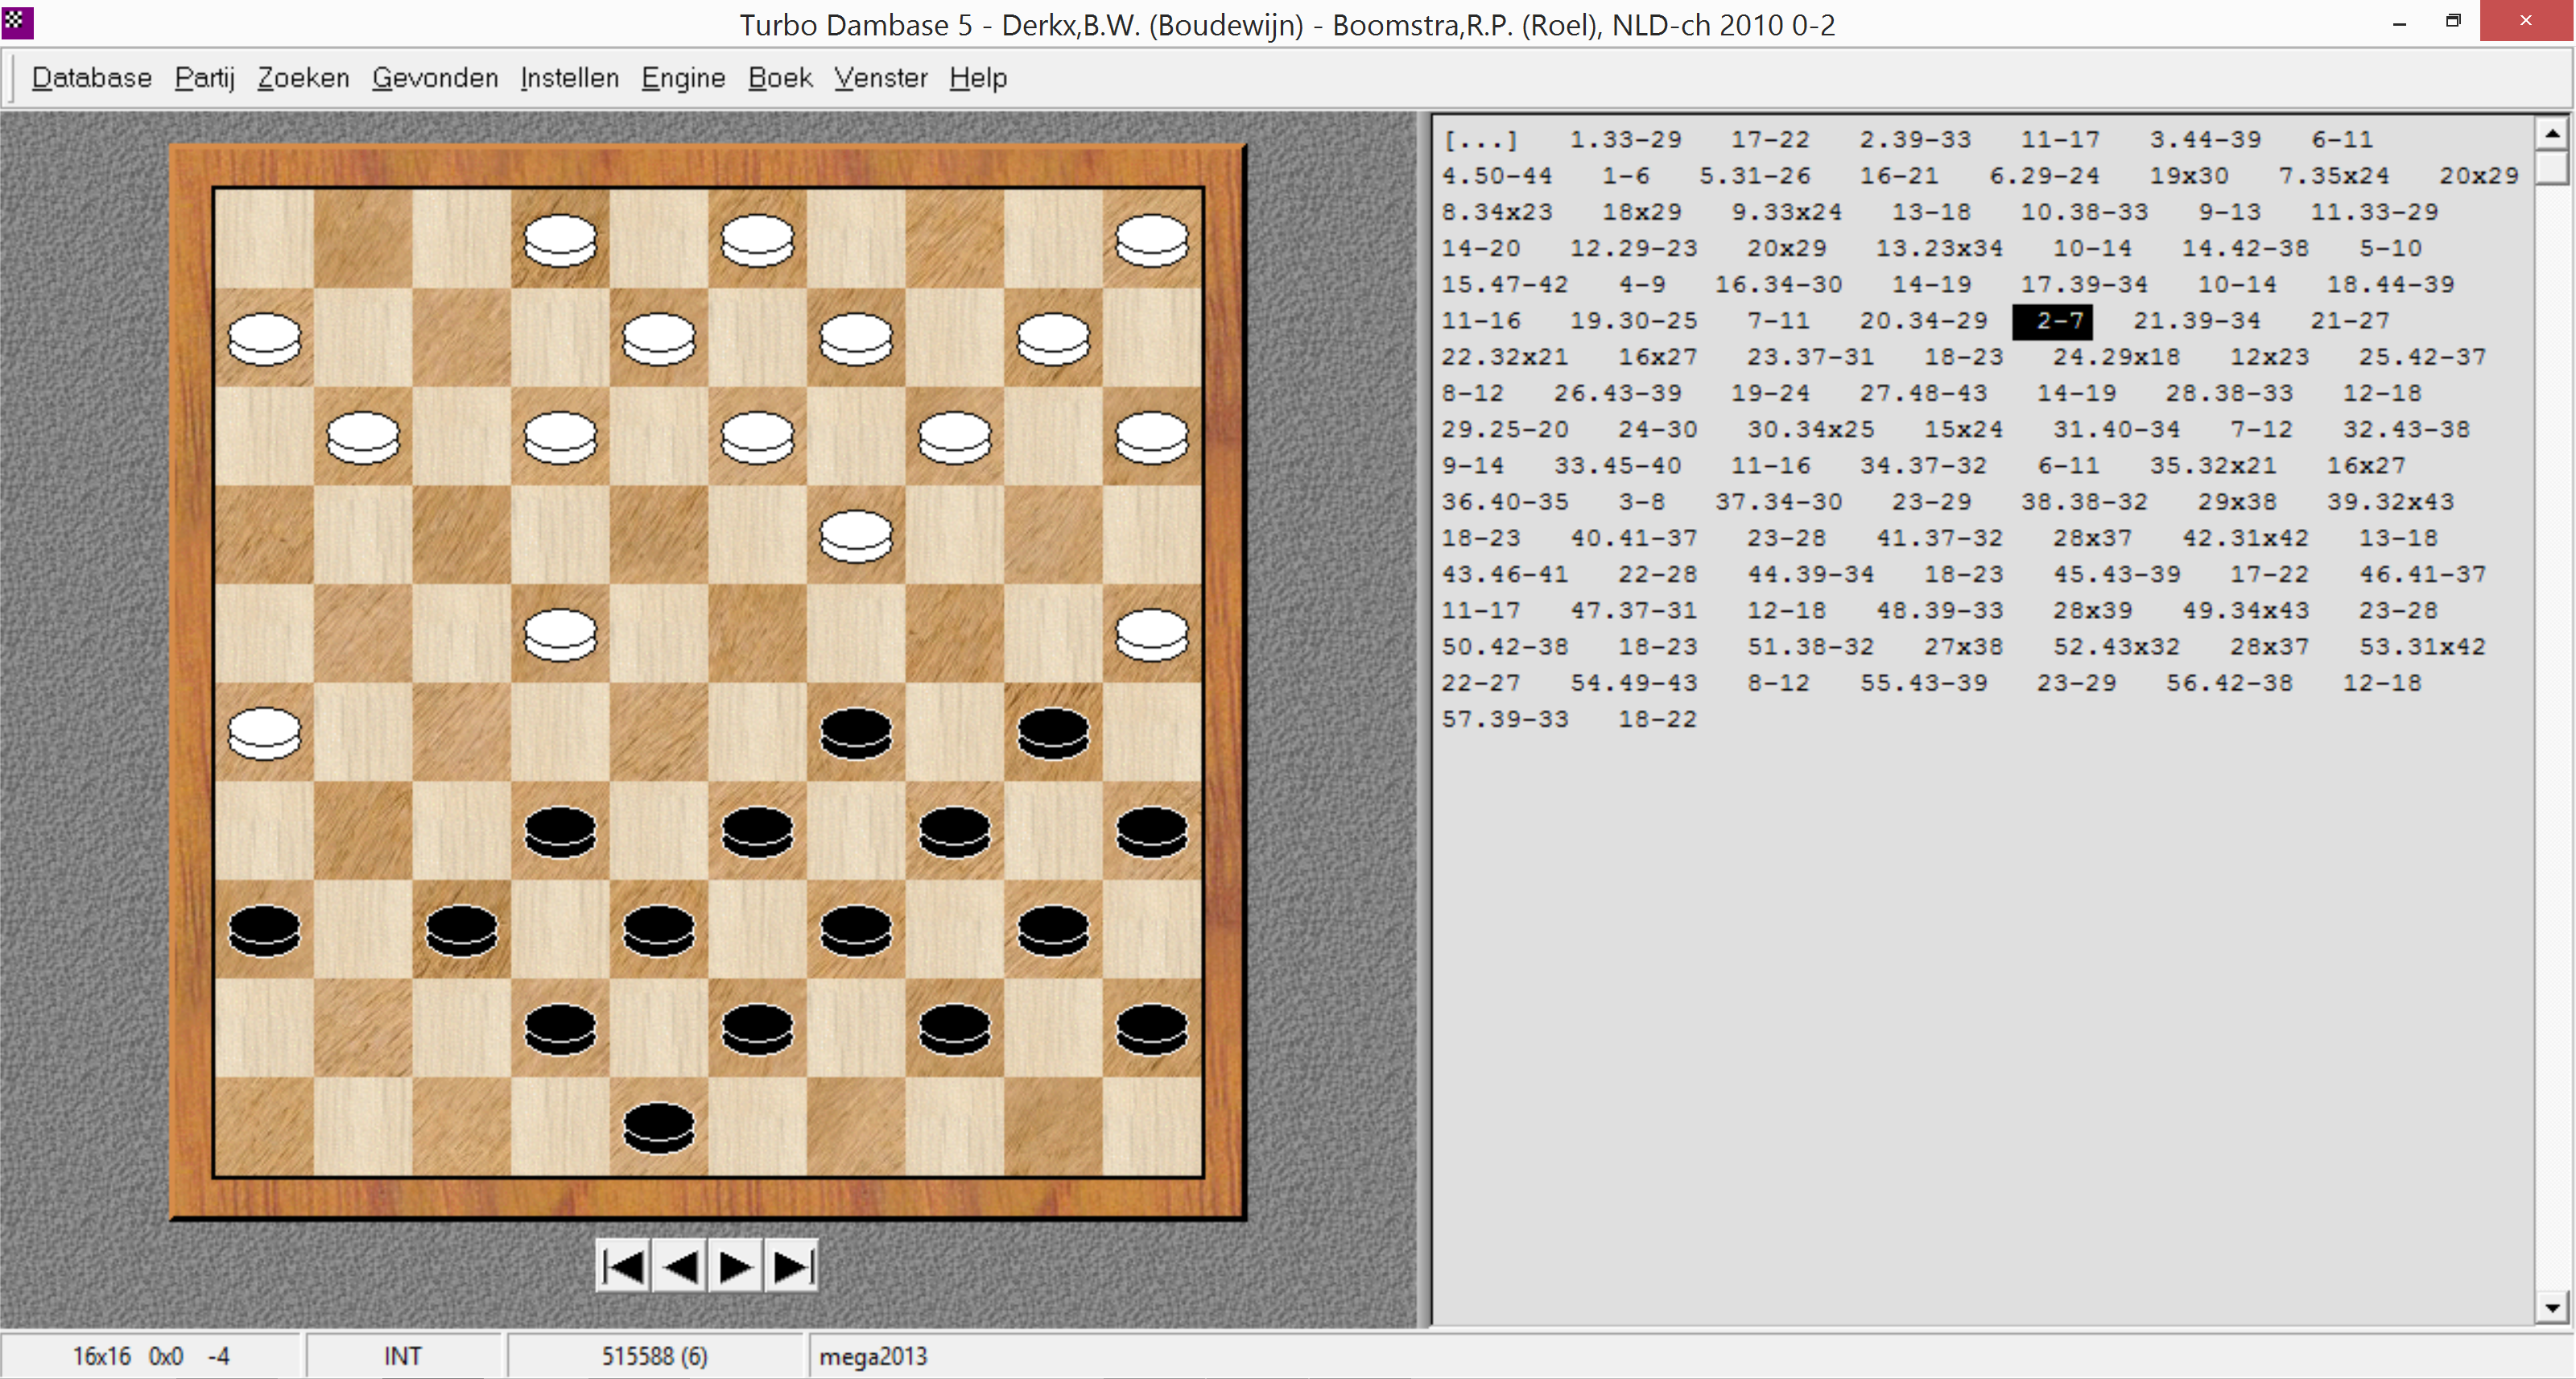This screenshot has height=1379, width=2576.
Task: Click move 21.39-34 in move list
Action: pyautogui.click(x=2196, y=321)
